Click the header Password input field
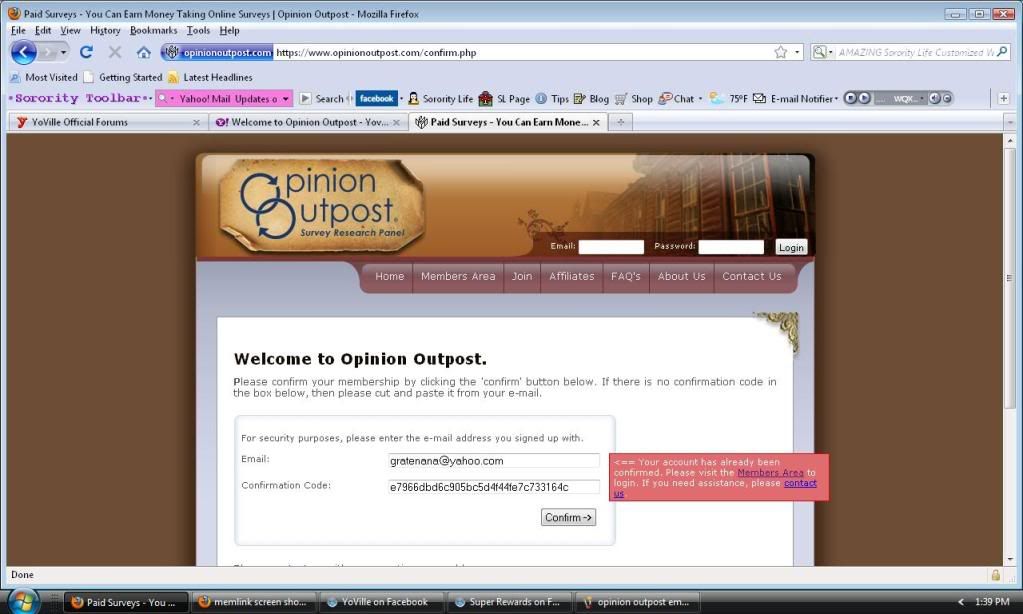This screenshot has height=614, width=1023. click(x=731, y=247)
